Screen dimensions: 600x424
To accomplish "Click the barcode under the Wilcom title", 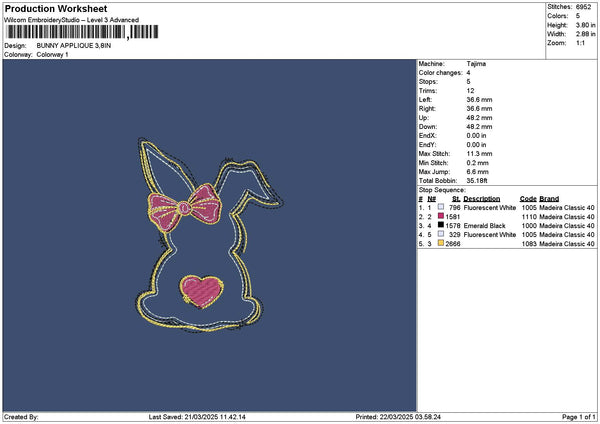I will point(82,32).
